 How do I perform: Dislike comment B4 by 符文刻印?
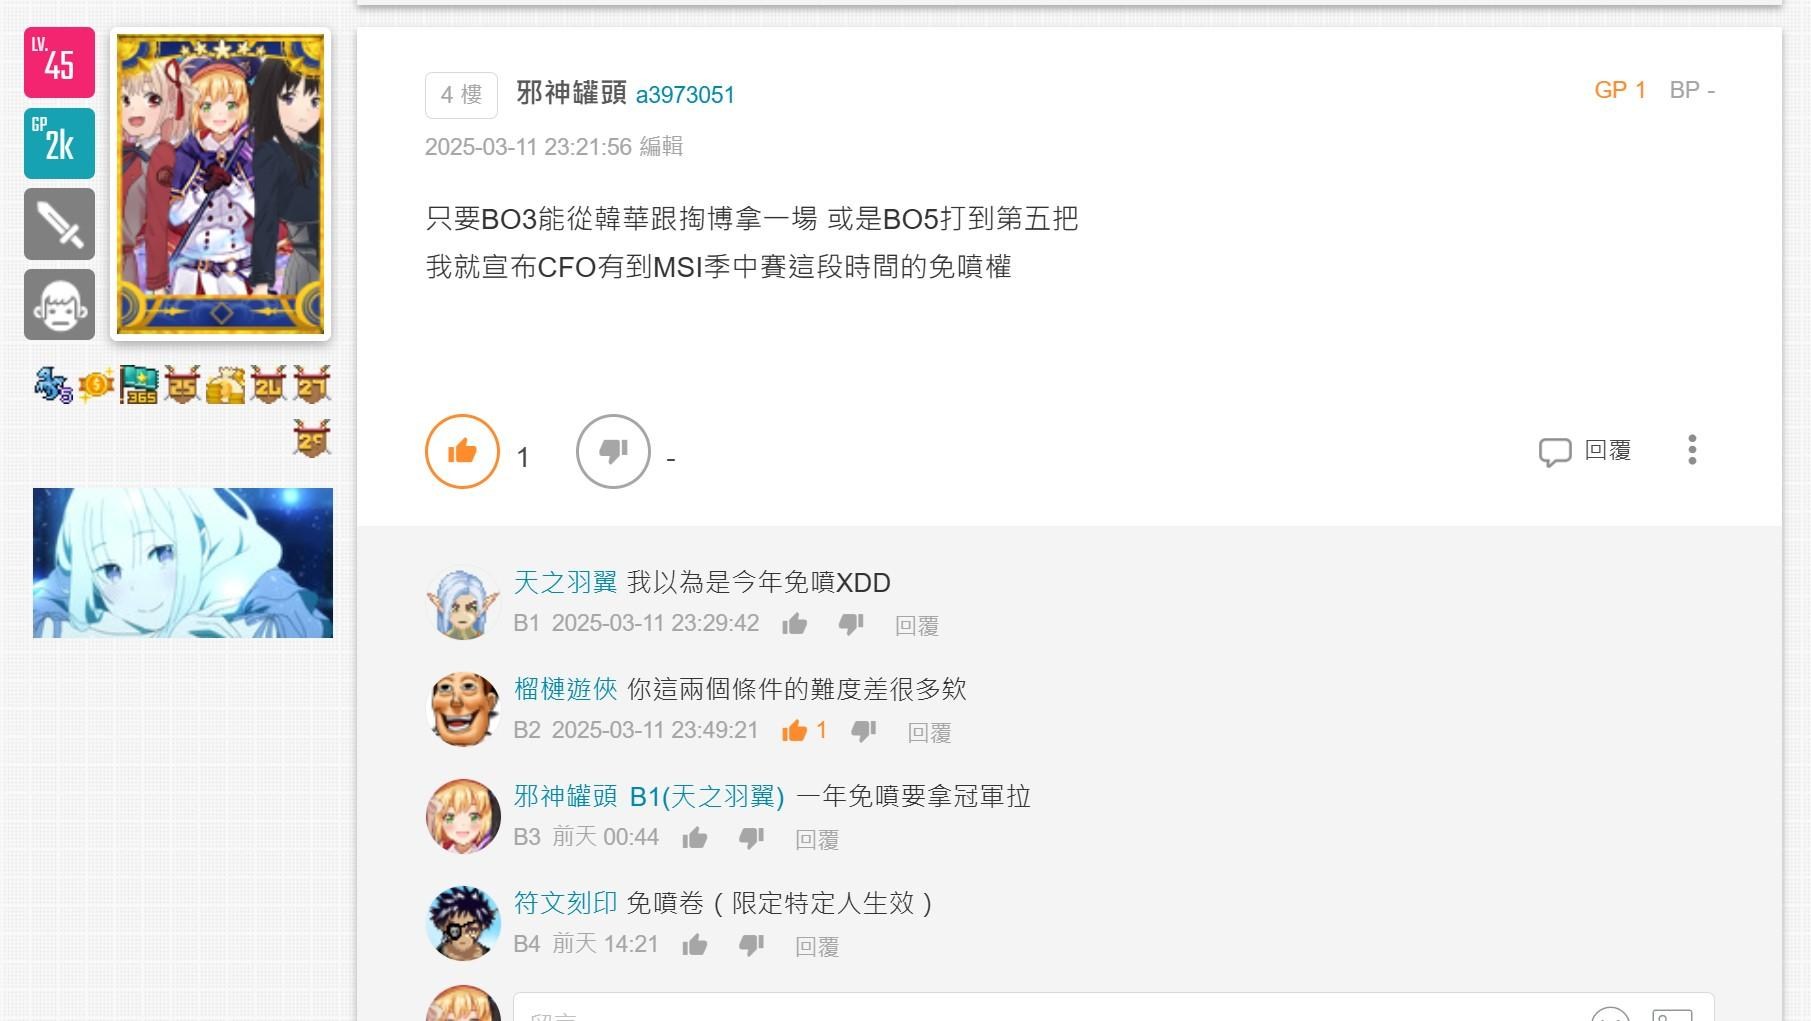pyautogui.click(x=751, y=945)
